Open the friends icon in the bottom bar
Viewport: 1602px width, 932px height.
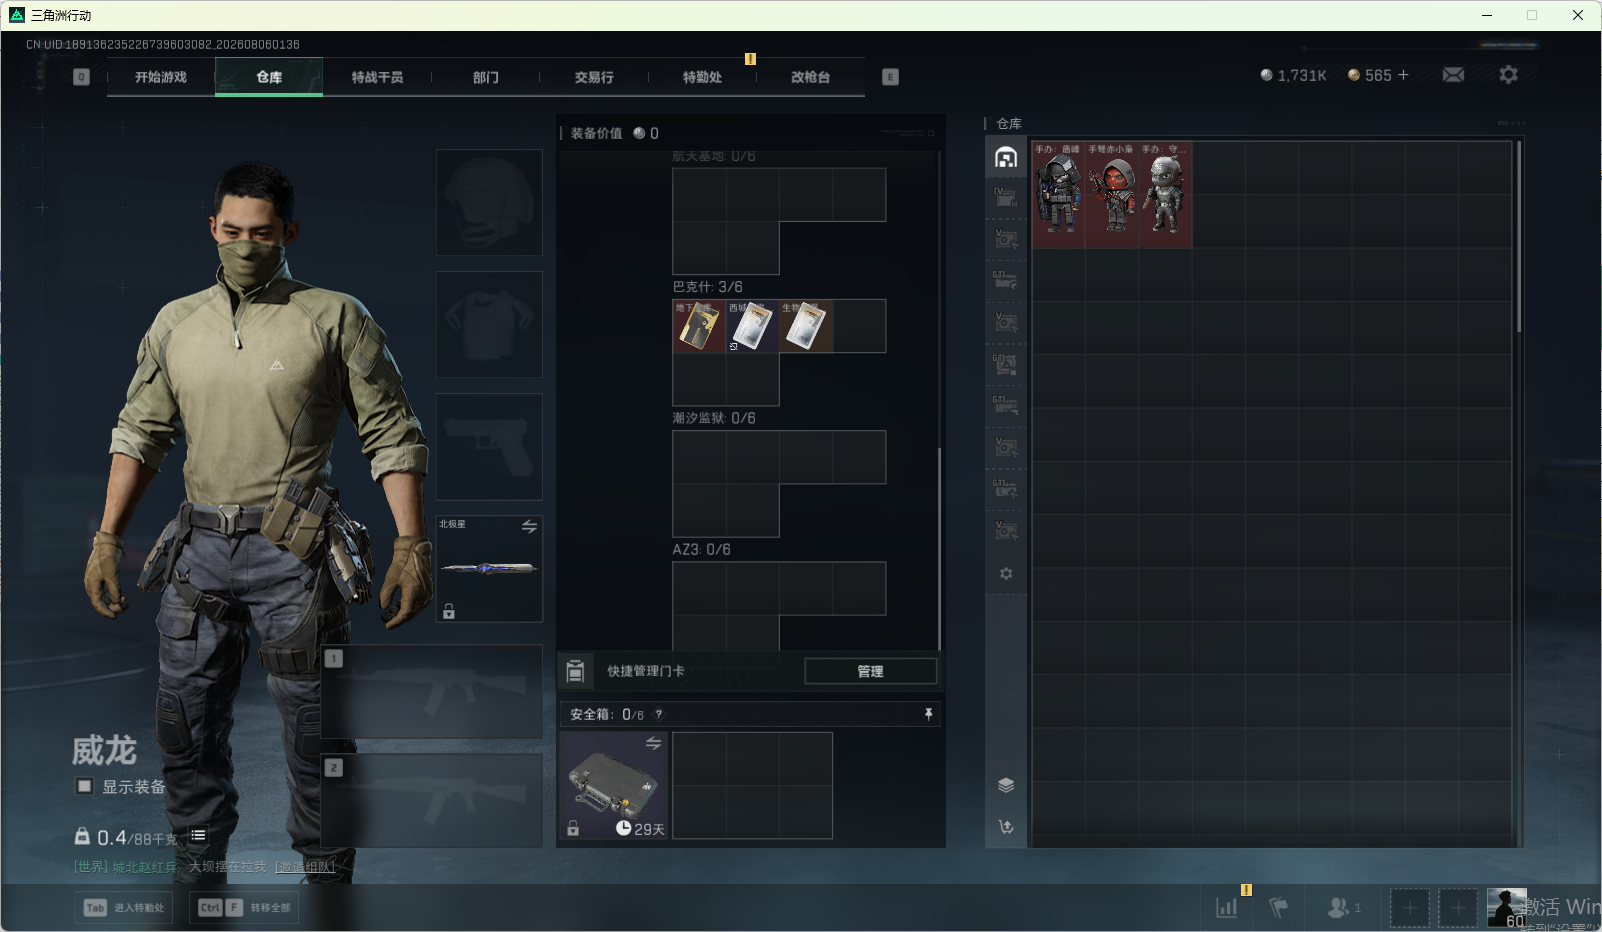pyautogui.click(x=1342, y=907)
